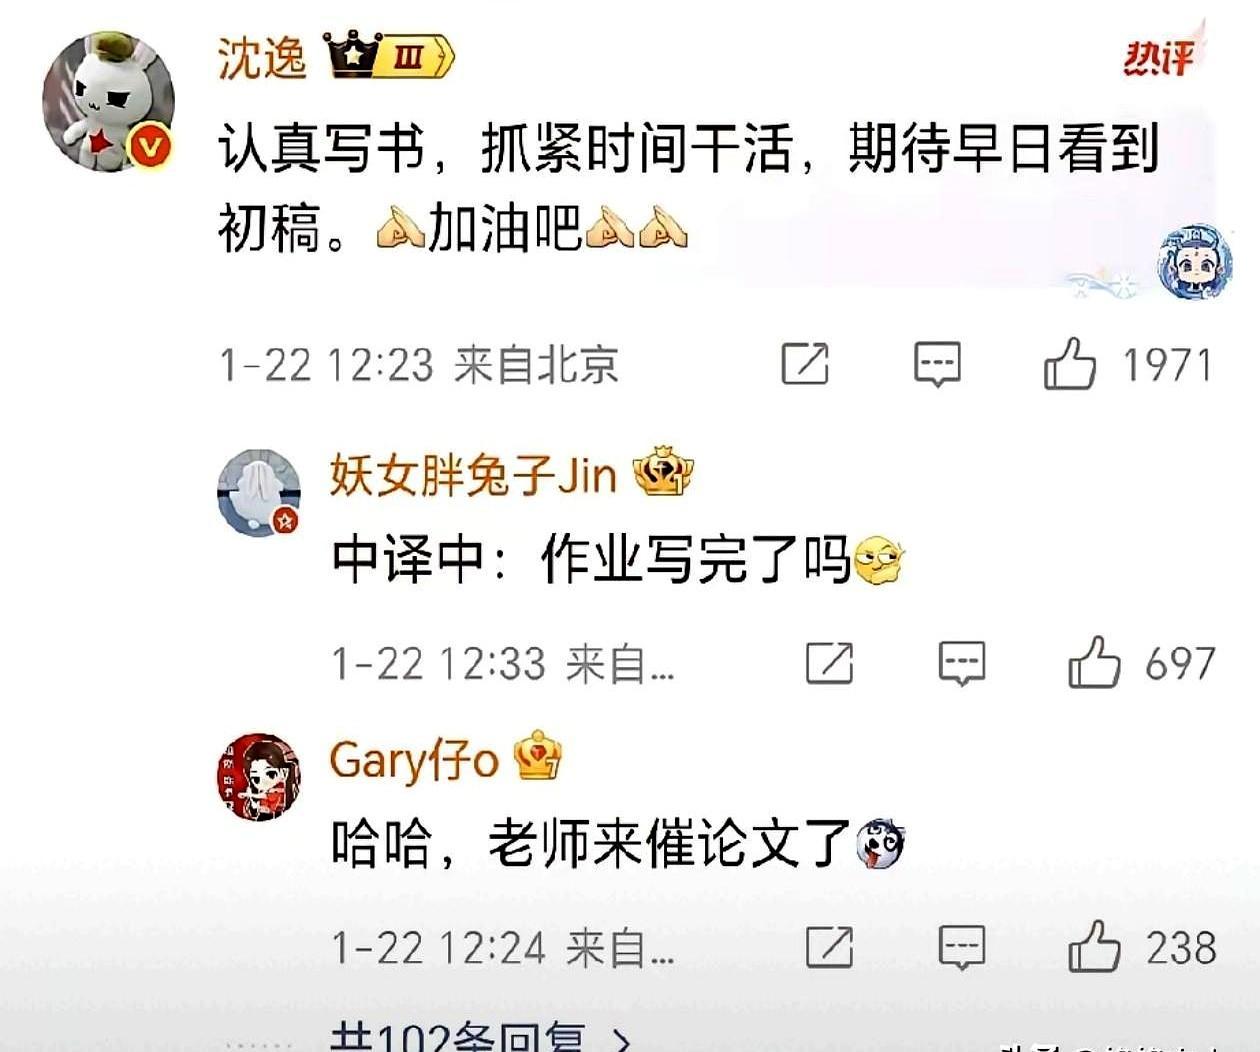Open Gary仔o's avatar picture
This screenshot has width=1260, height=1052.
click(x=259, y=777)
